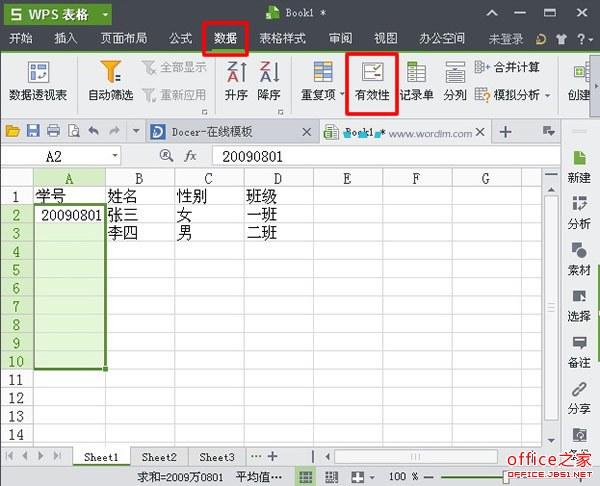This screenshot has height=486, width=600.
Task: Expand the 重复项 dropdown arrow
Action: coord(342,94)
